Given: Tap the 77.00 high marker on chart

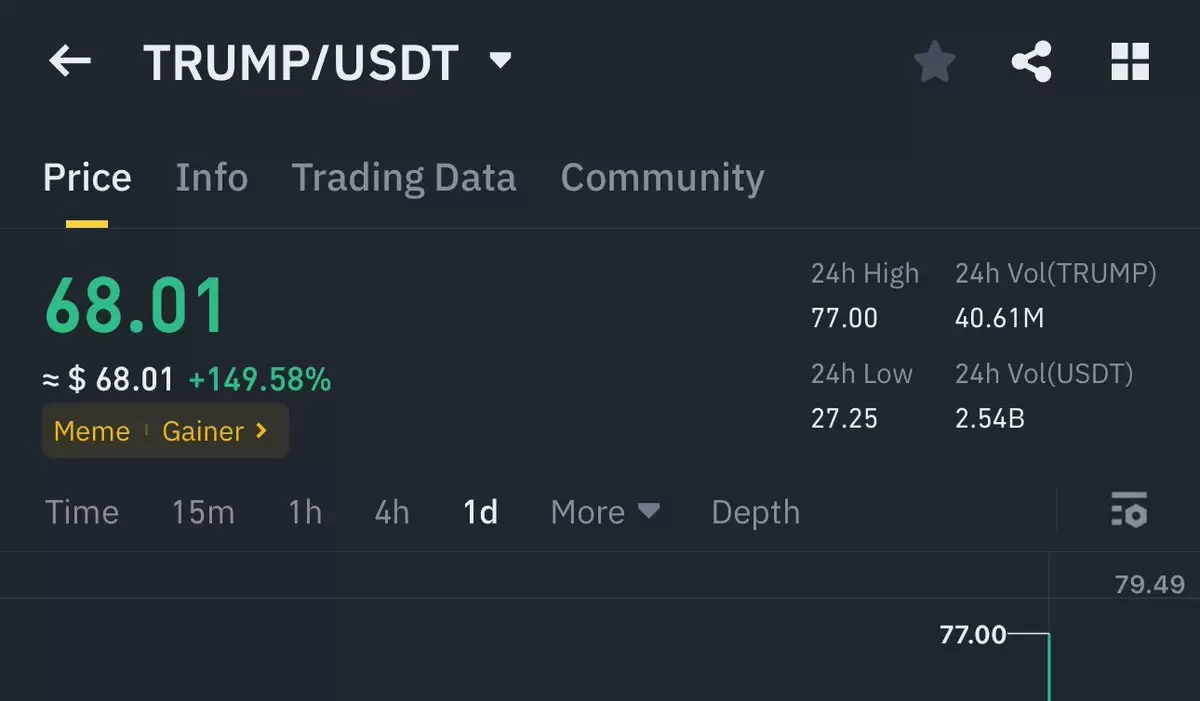Looking at the screenshot, I should click(x=973, y=634).
